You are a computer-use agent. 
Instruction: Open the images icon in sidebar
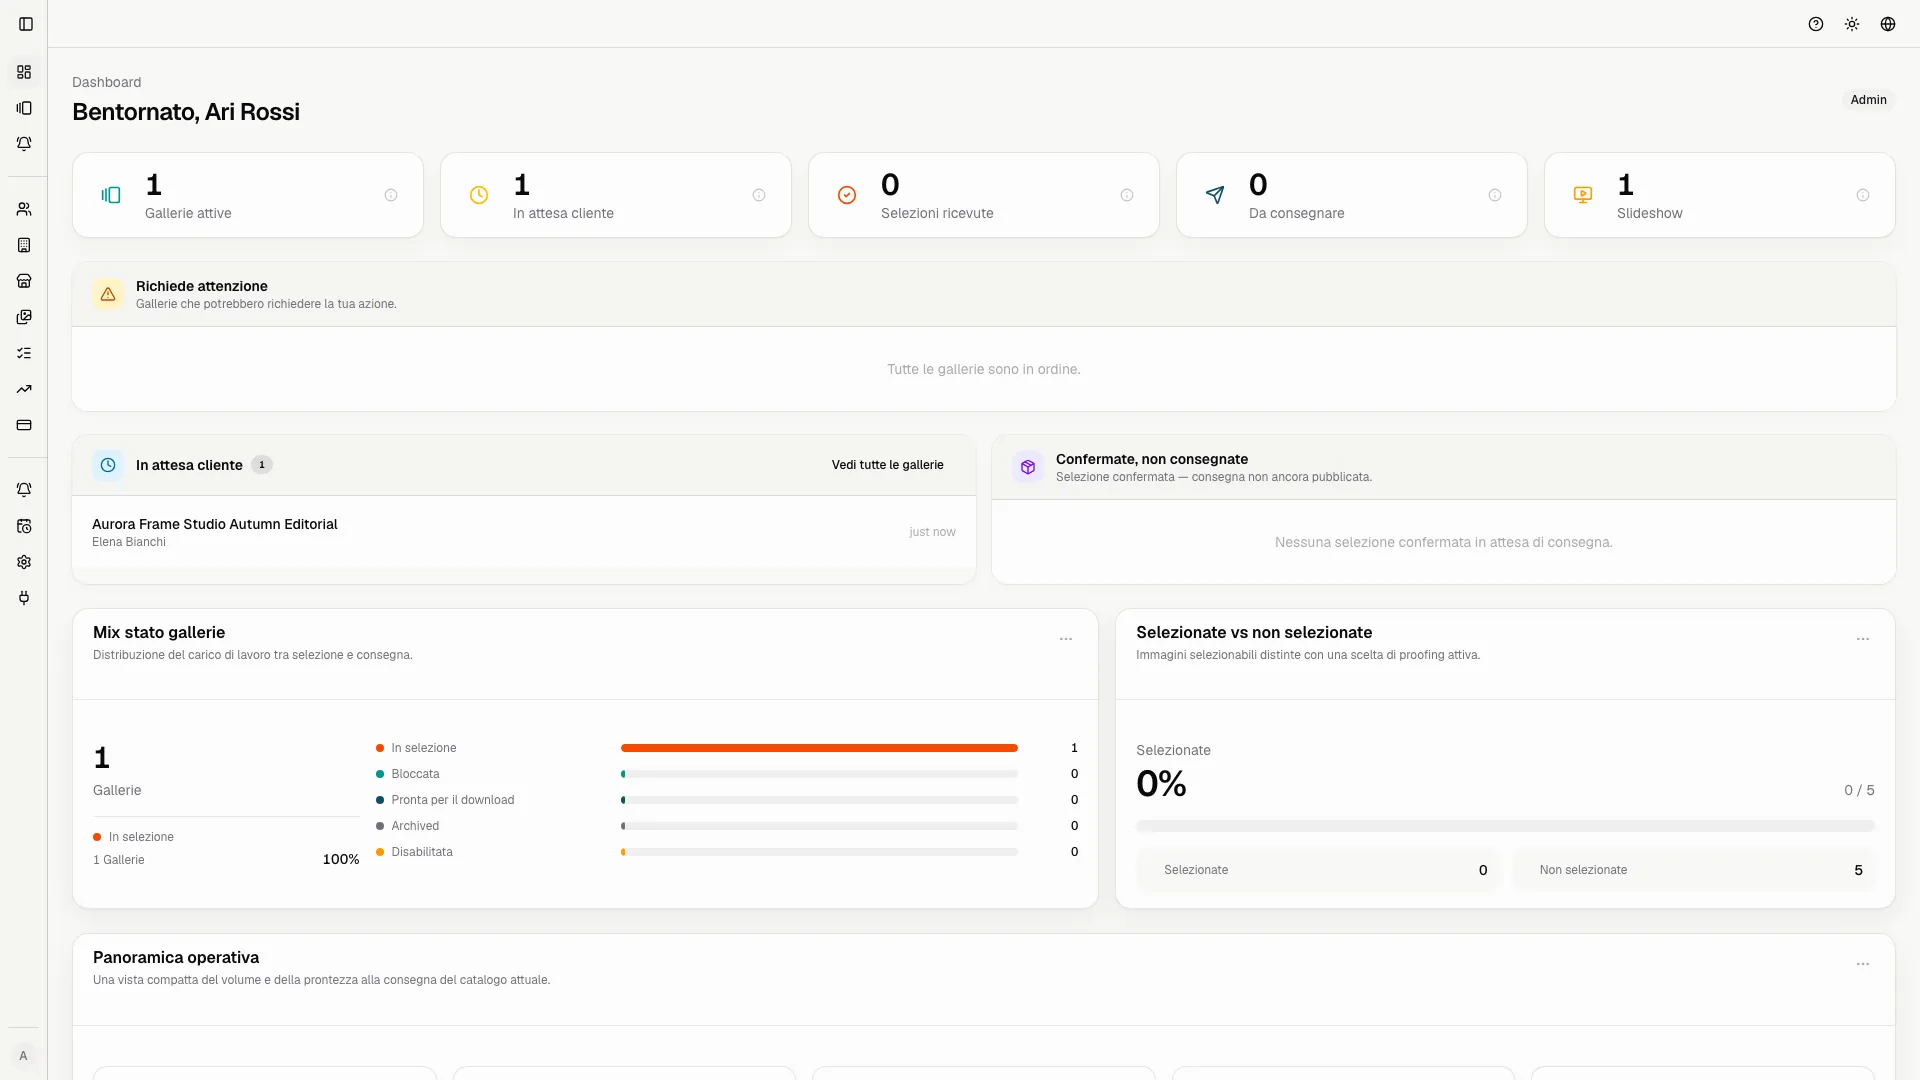point(24,317)
